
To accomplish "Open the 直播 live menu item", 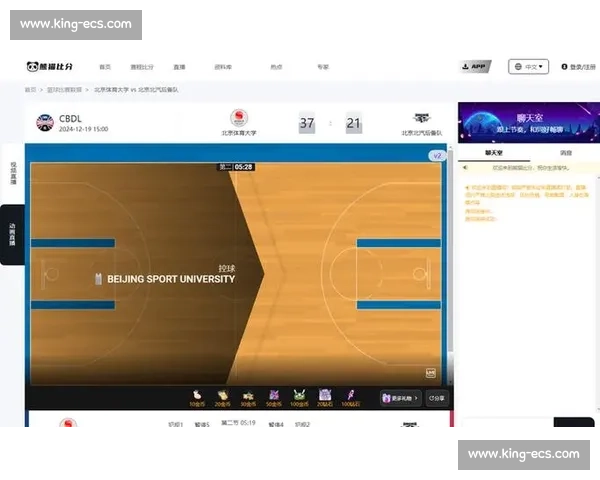I will [179, 67].
